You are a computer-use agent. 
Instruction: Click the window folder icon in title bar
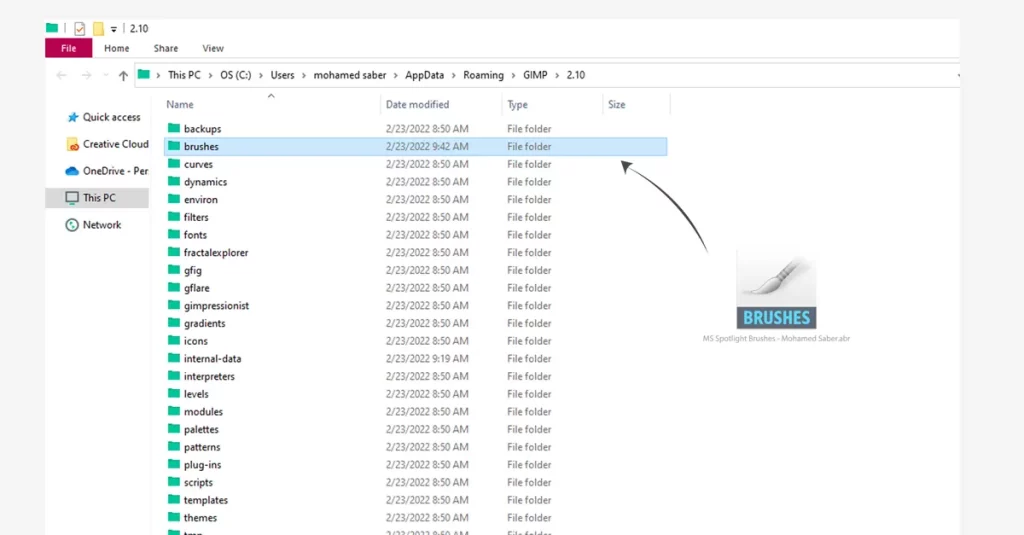tap(52, 28)
